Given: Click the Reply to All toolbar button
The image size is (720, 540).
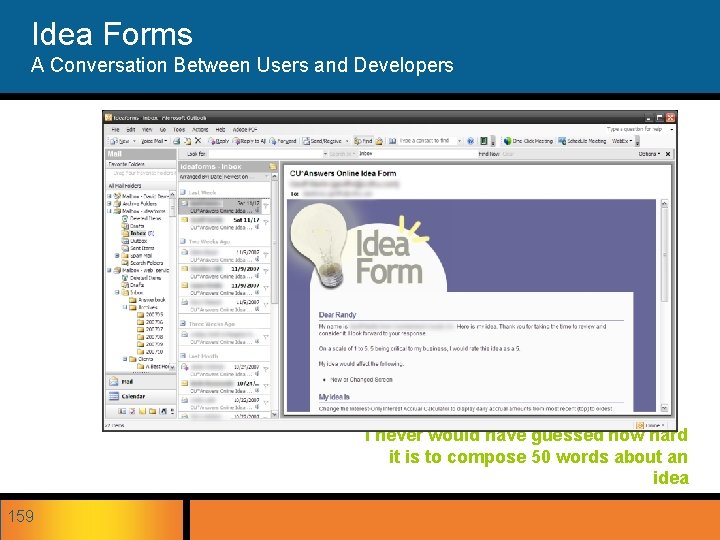Looking at the screenshot, I should (250, 141).
